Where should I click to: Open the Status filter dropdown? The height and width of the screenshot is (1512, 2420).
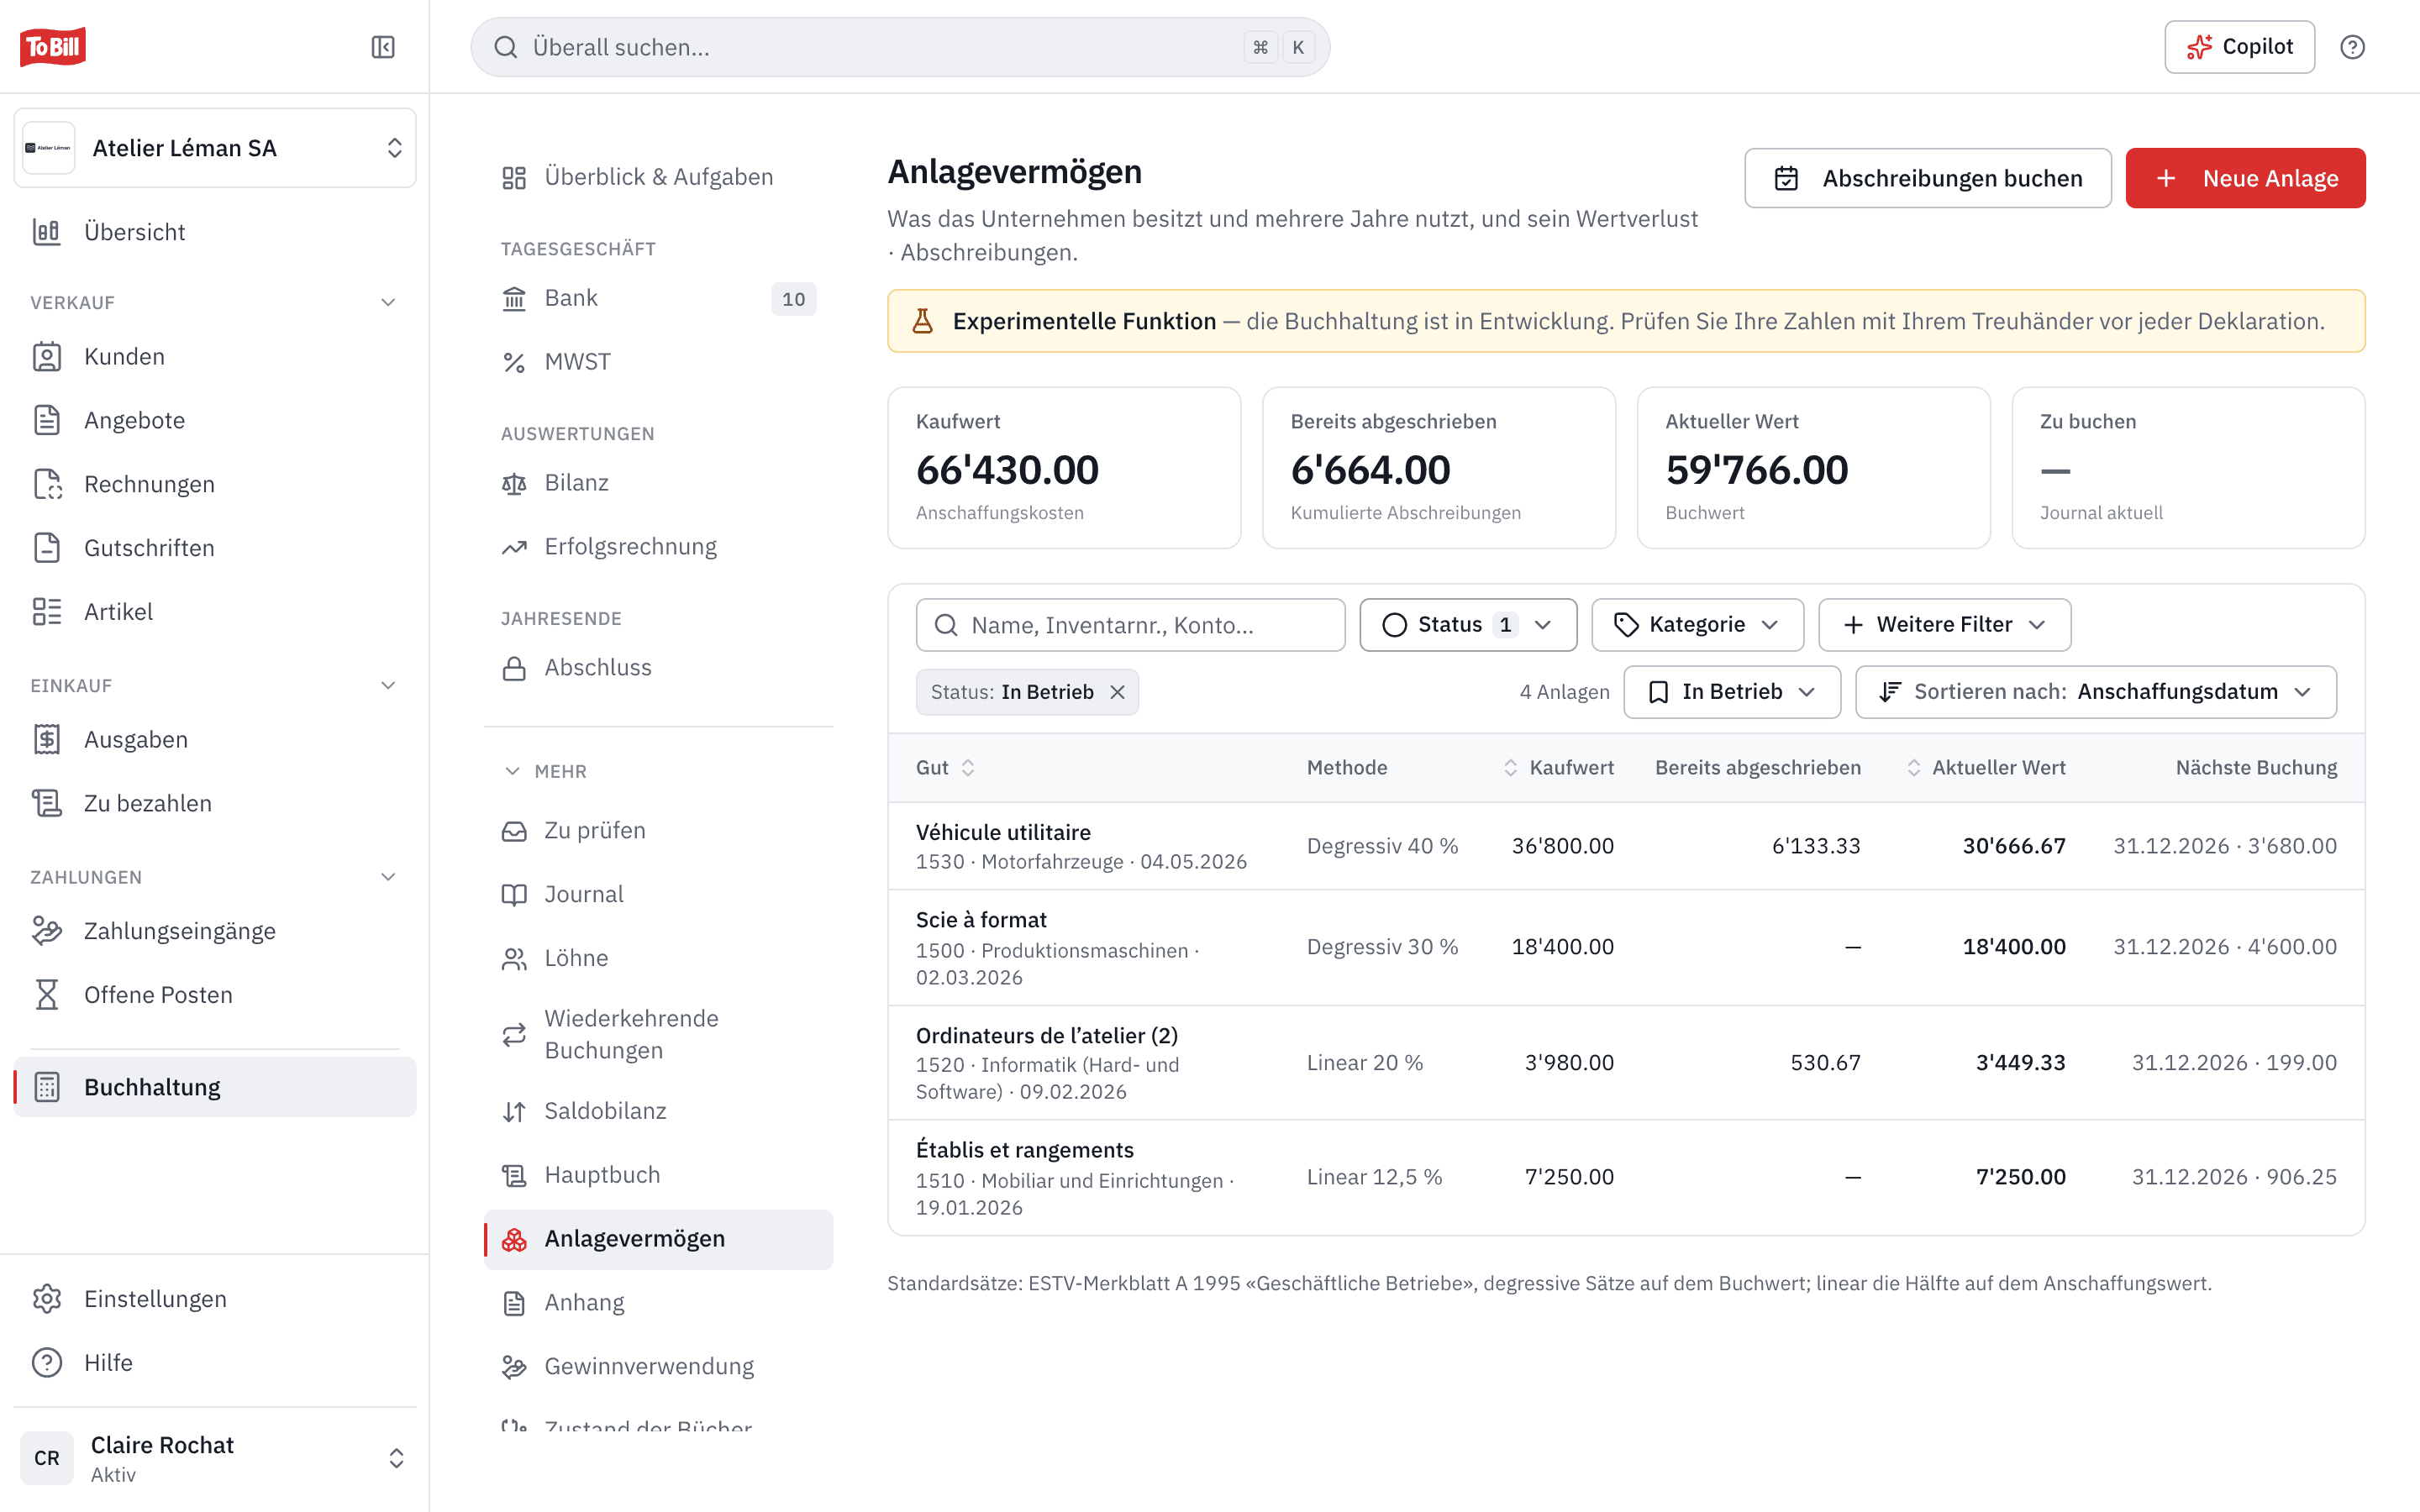[x=1468, y=625]
